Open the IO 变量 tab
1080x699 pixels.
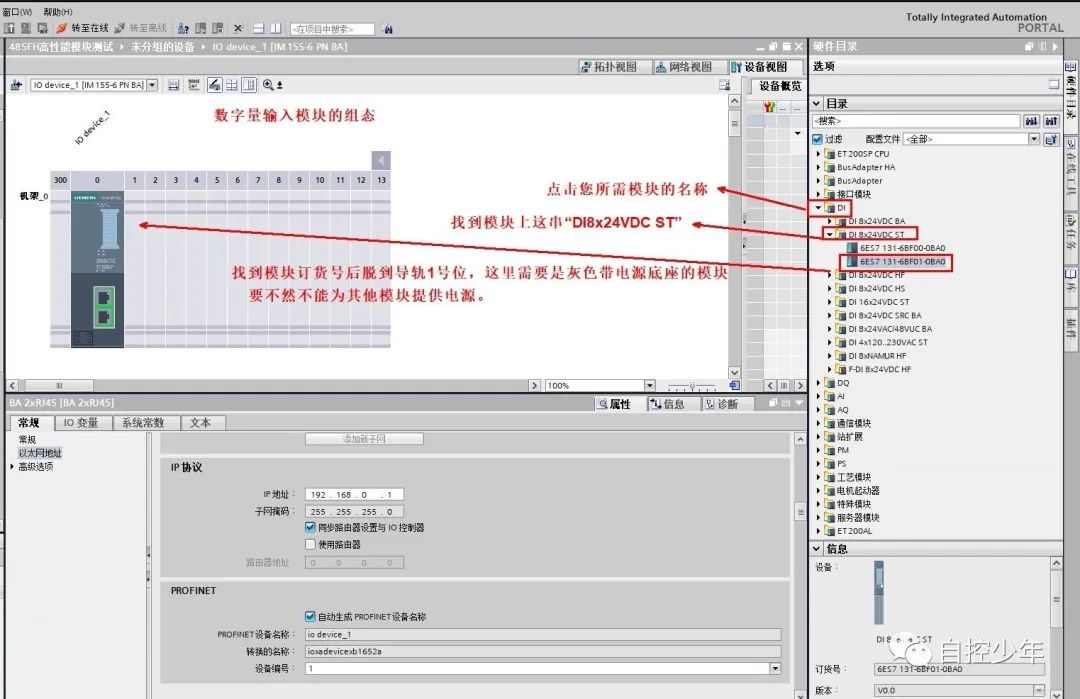(x=81, y=423)
